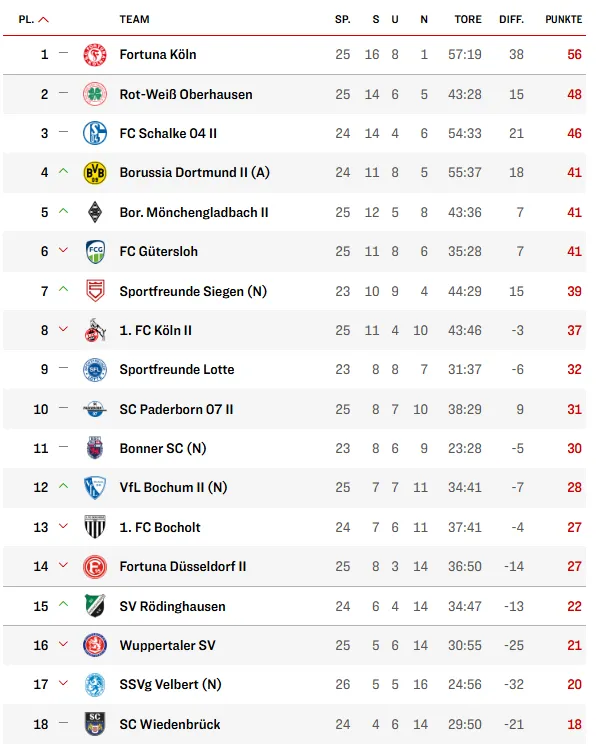Sort standings by DIFF. column header
611x746 pixels.
click(x=511, y=20)
